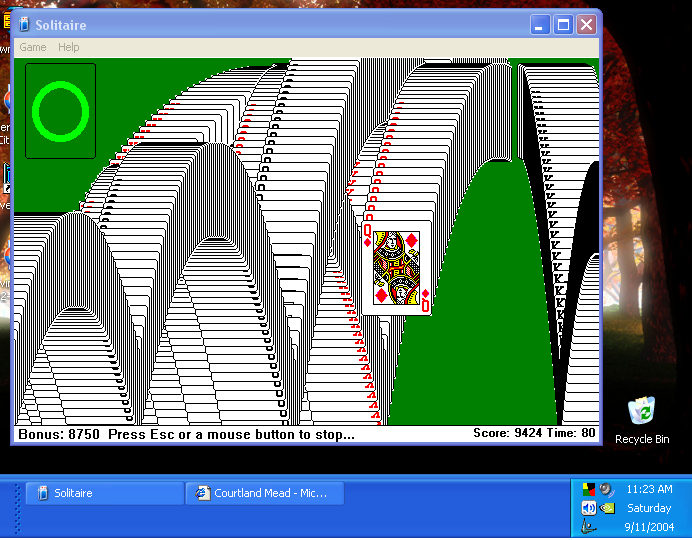Open Courtland Mead browser taskbar button
Image resolution: width=692 pixels, height=540 pixels.
tap(265, 493)
